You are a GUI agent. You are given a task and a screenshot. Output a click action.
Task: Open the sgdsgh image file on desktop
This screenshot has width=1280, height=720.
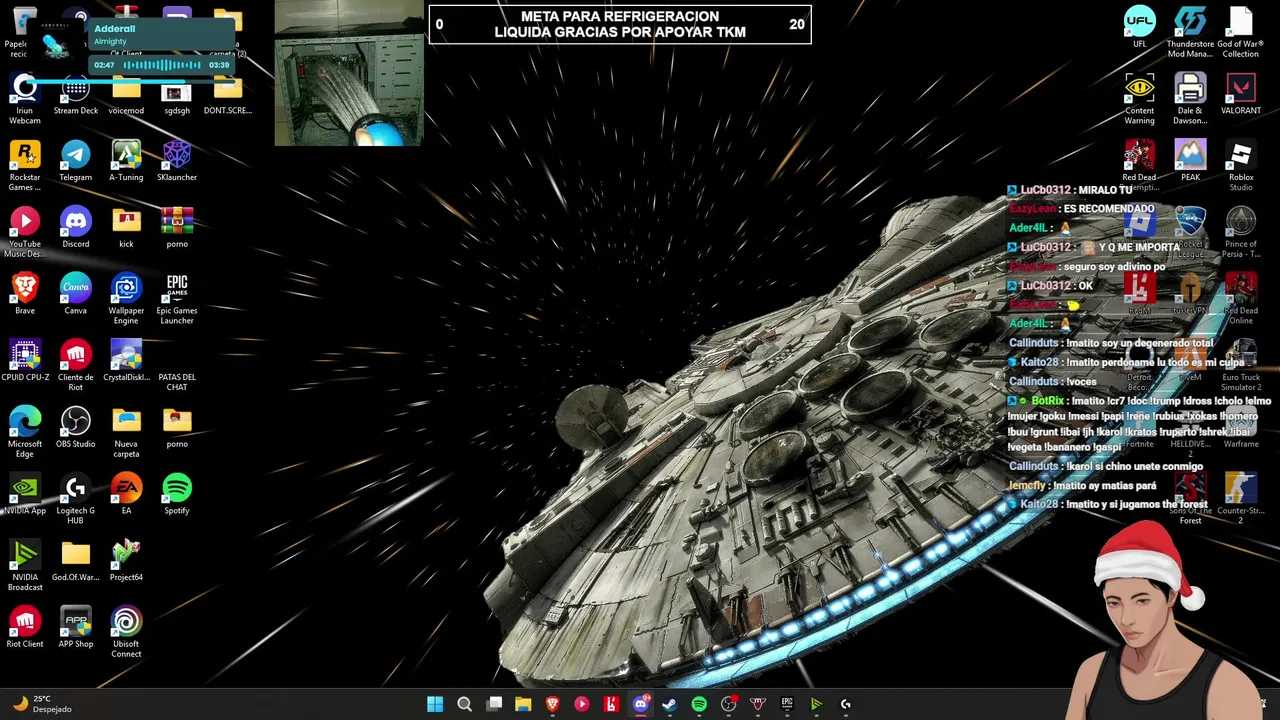[x=177, y=95]
